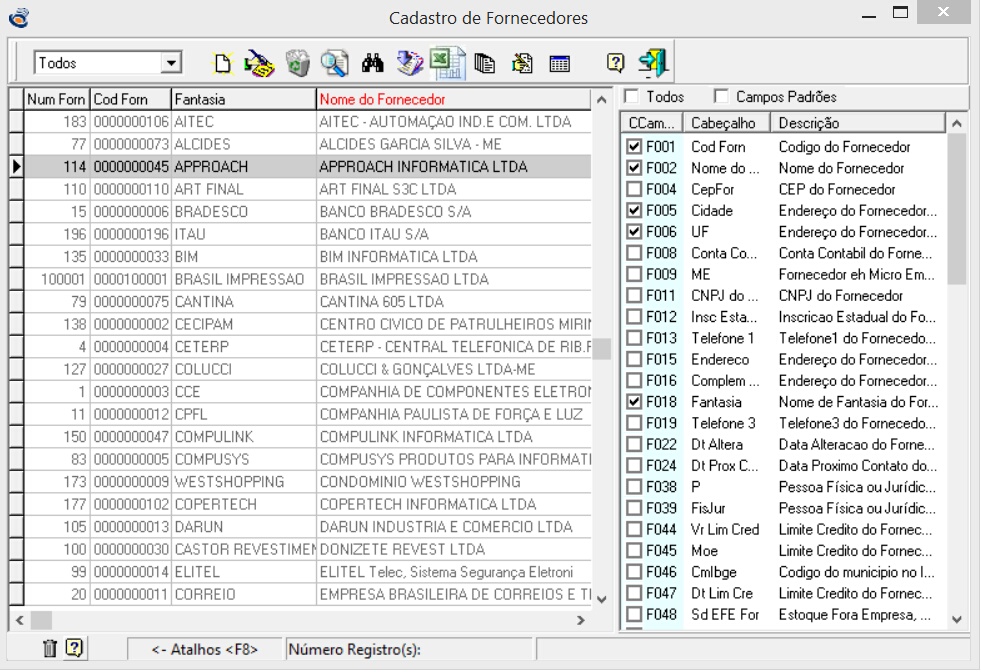Select the COMPULINK INFORMATICA LTDA row
The height and width of the screenshot is (672, 981).
(x=300, y=437)
